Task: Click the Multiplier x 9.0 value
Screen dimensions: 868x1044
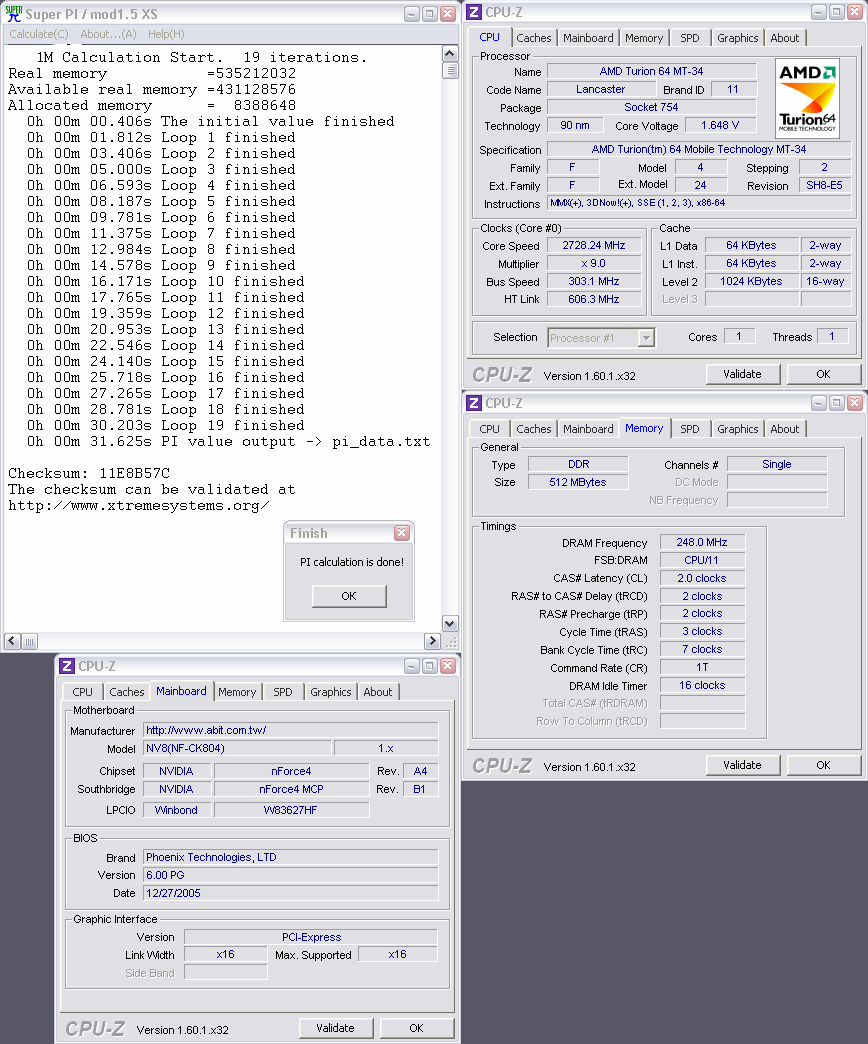Action: (x=594, y=263)
